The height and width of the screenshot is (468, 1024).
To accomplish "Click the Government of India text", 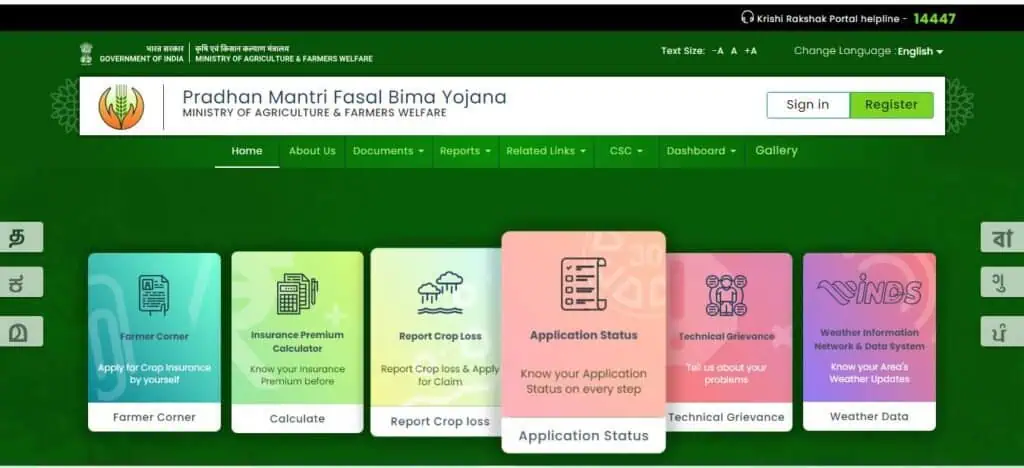I will tap(142, 59).
